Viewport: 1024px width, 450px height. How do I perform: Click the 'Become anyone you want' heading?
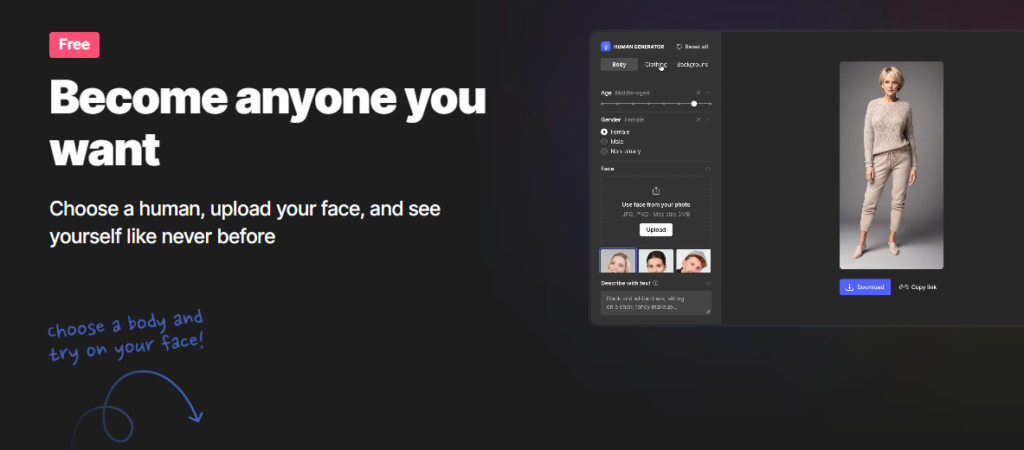(x=268, y=122)
